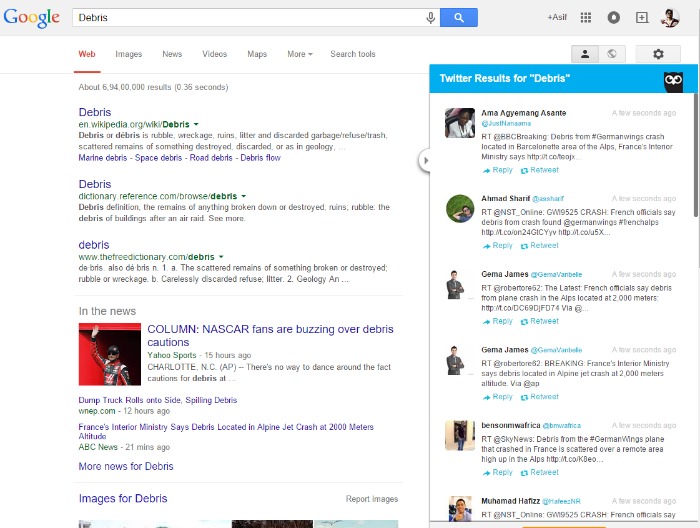Start voice search with the microphone icon

[x=430, y=17]
